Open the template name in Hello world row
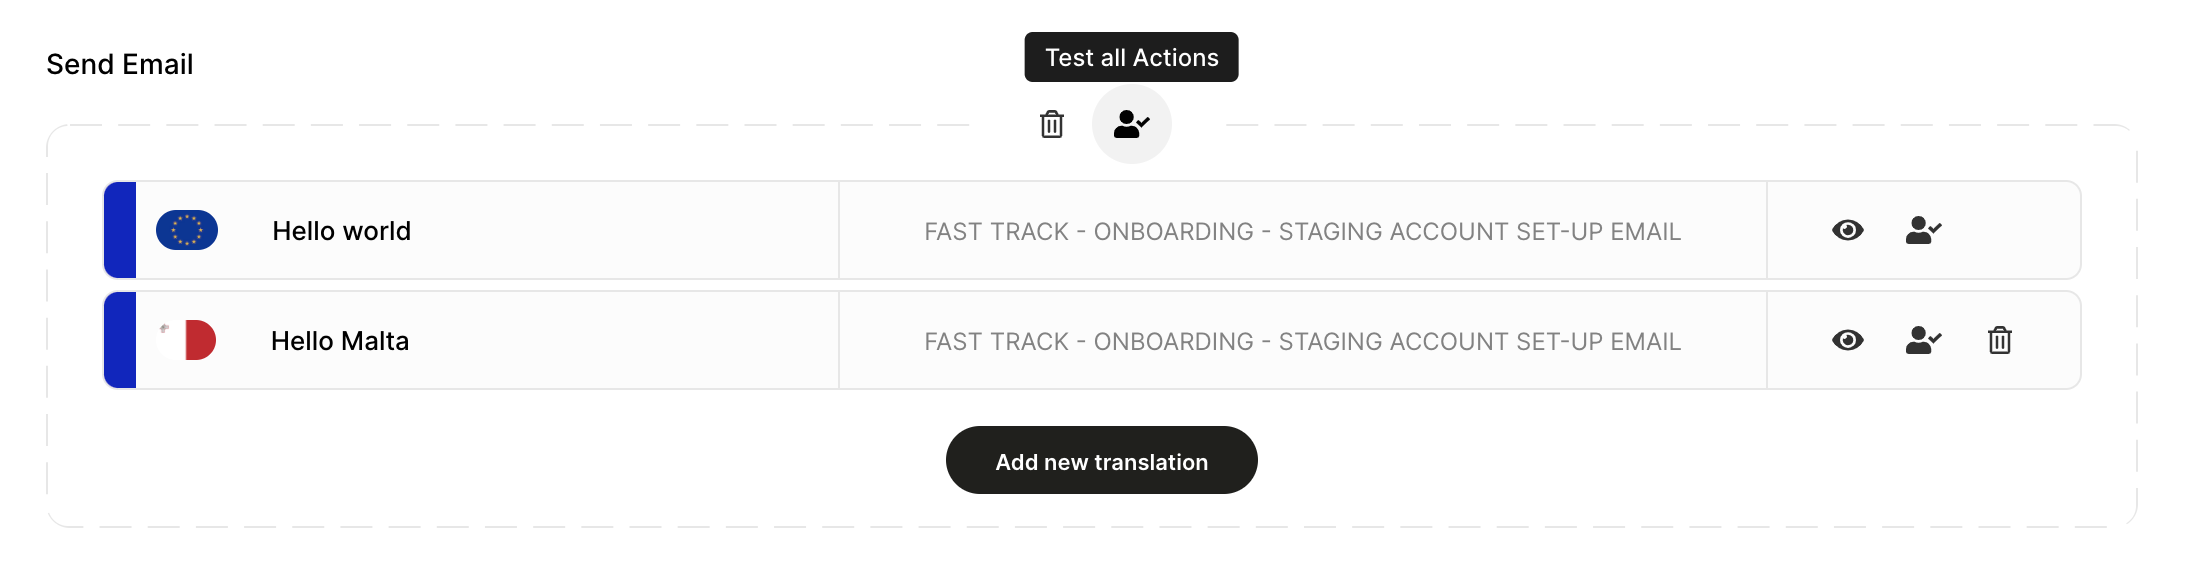Image resolution: width=2198 pixels, height=574 pixels. 1302,231
